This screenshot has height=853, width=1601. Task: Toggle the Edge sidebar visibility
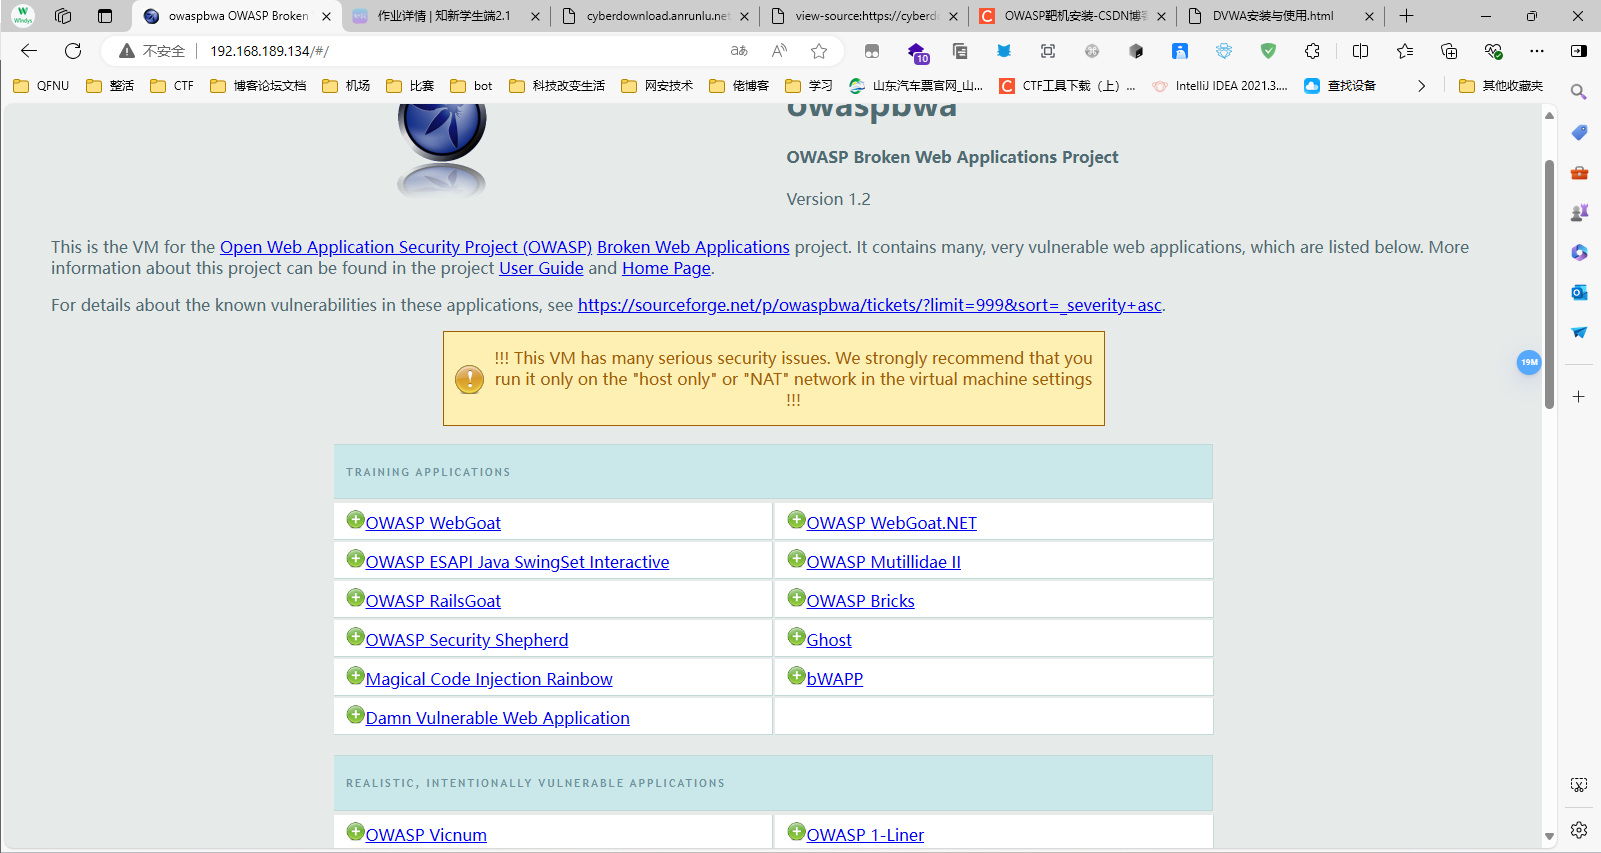1578,51
